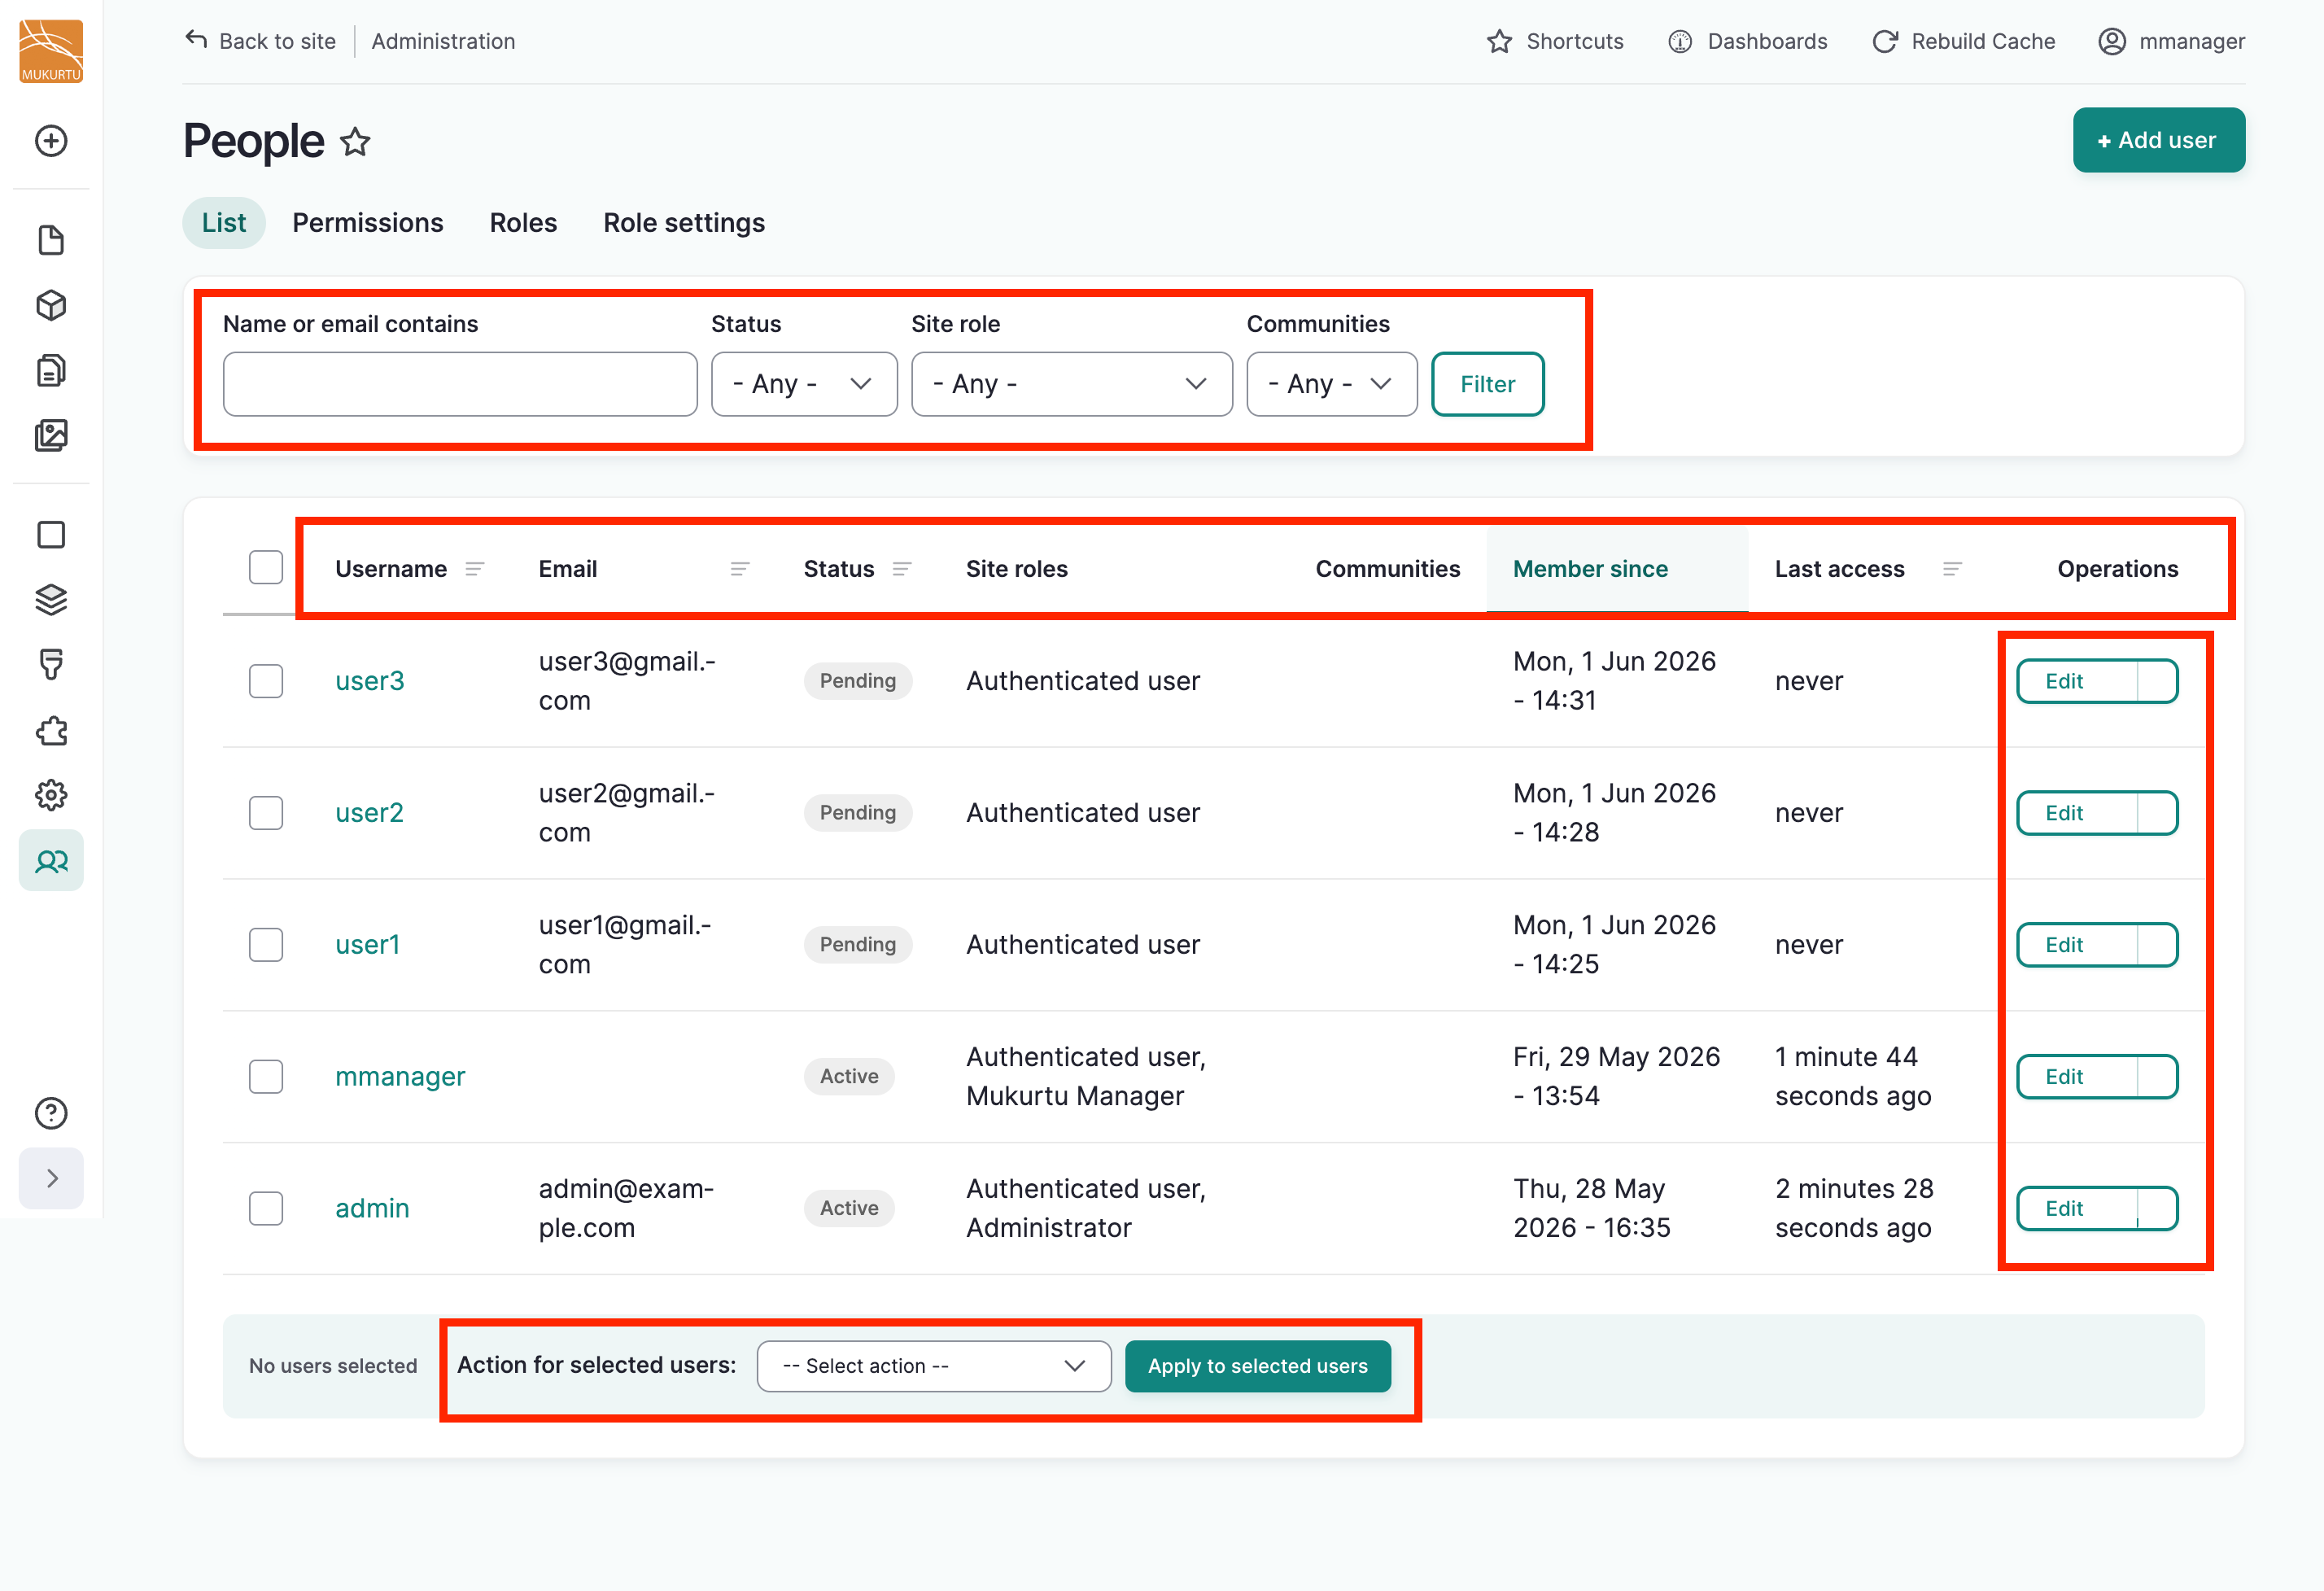Click the No users selected text
The width and height of the screenshot is (2324, 1591).
pyautogui.click(x=333, y=1366)
